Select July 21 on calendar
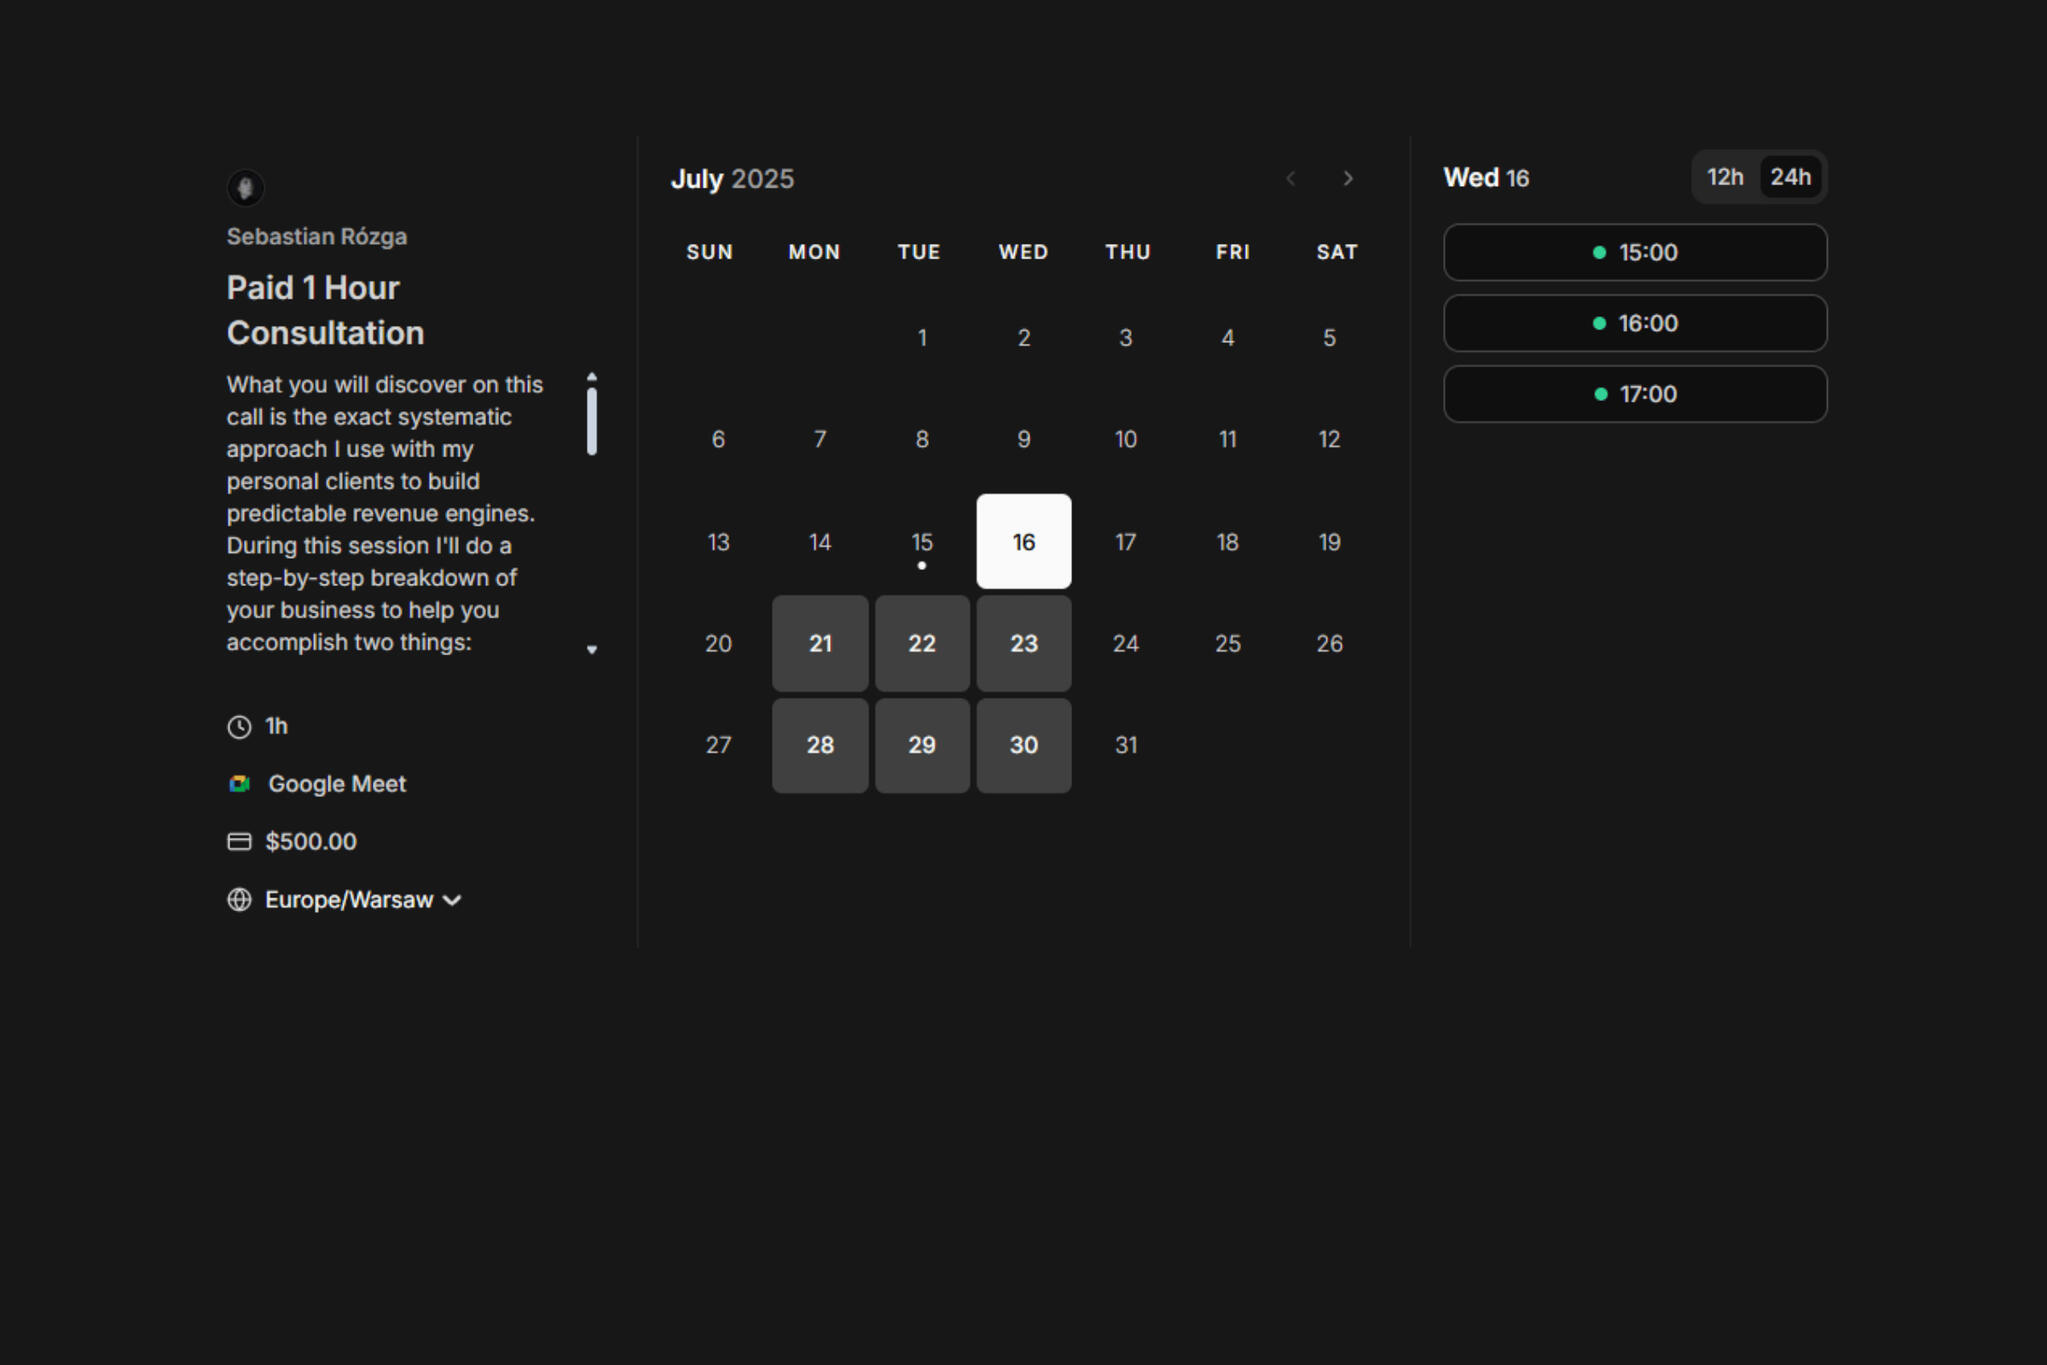This screenshot has height=1365, width=2047. 820,644
